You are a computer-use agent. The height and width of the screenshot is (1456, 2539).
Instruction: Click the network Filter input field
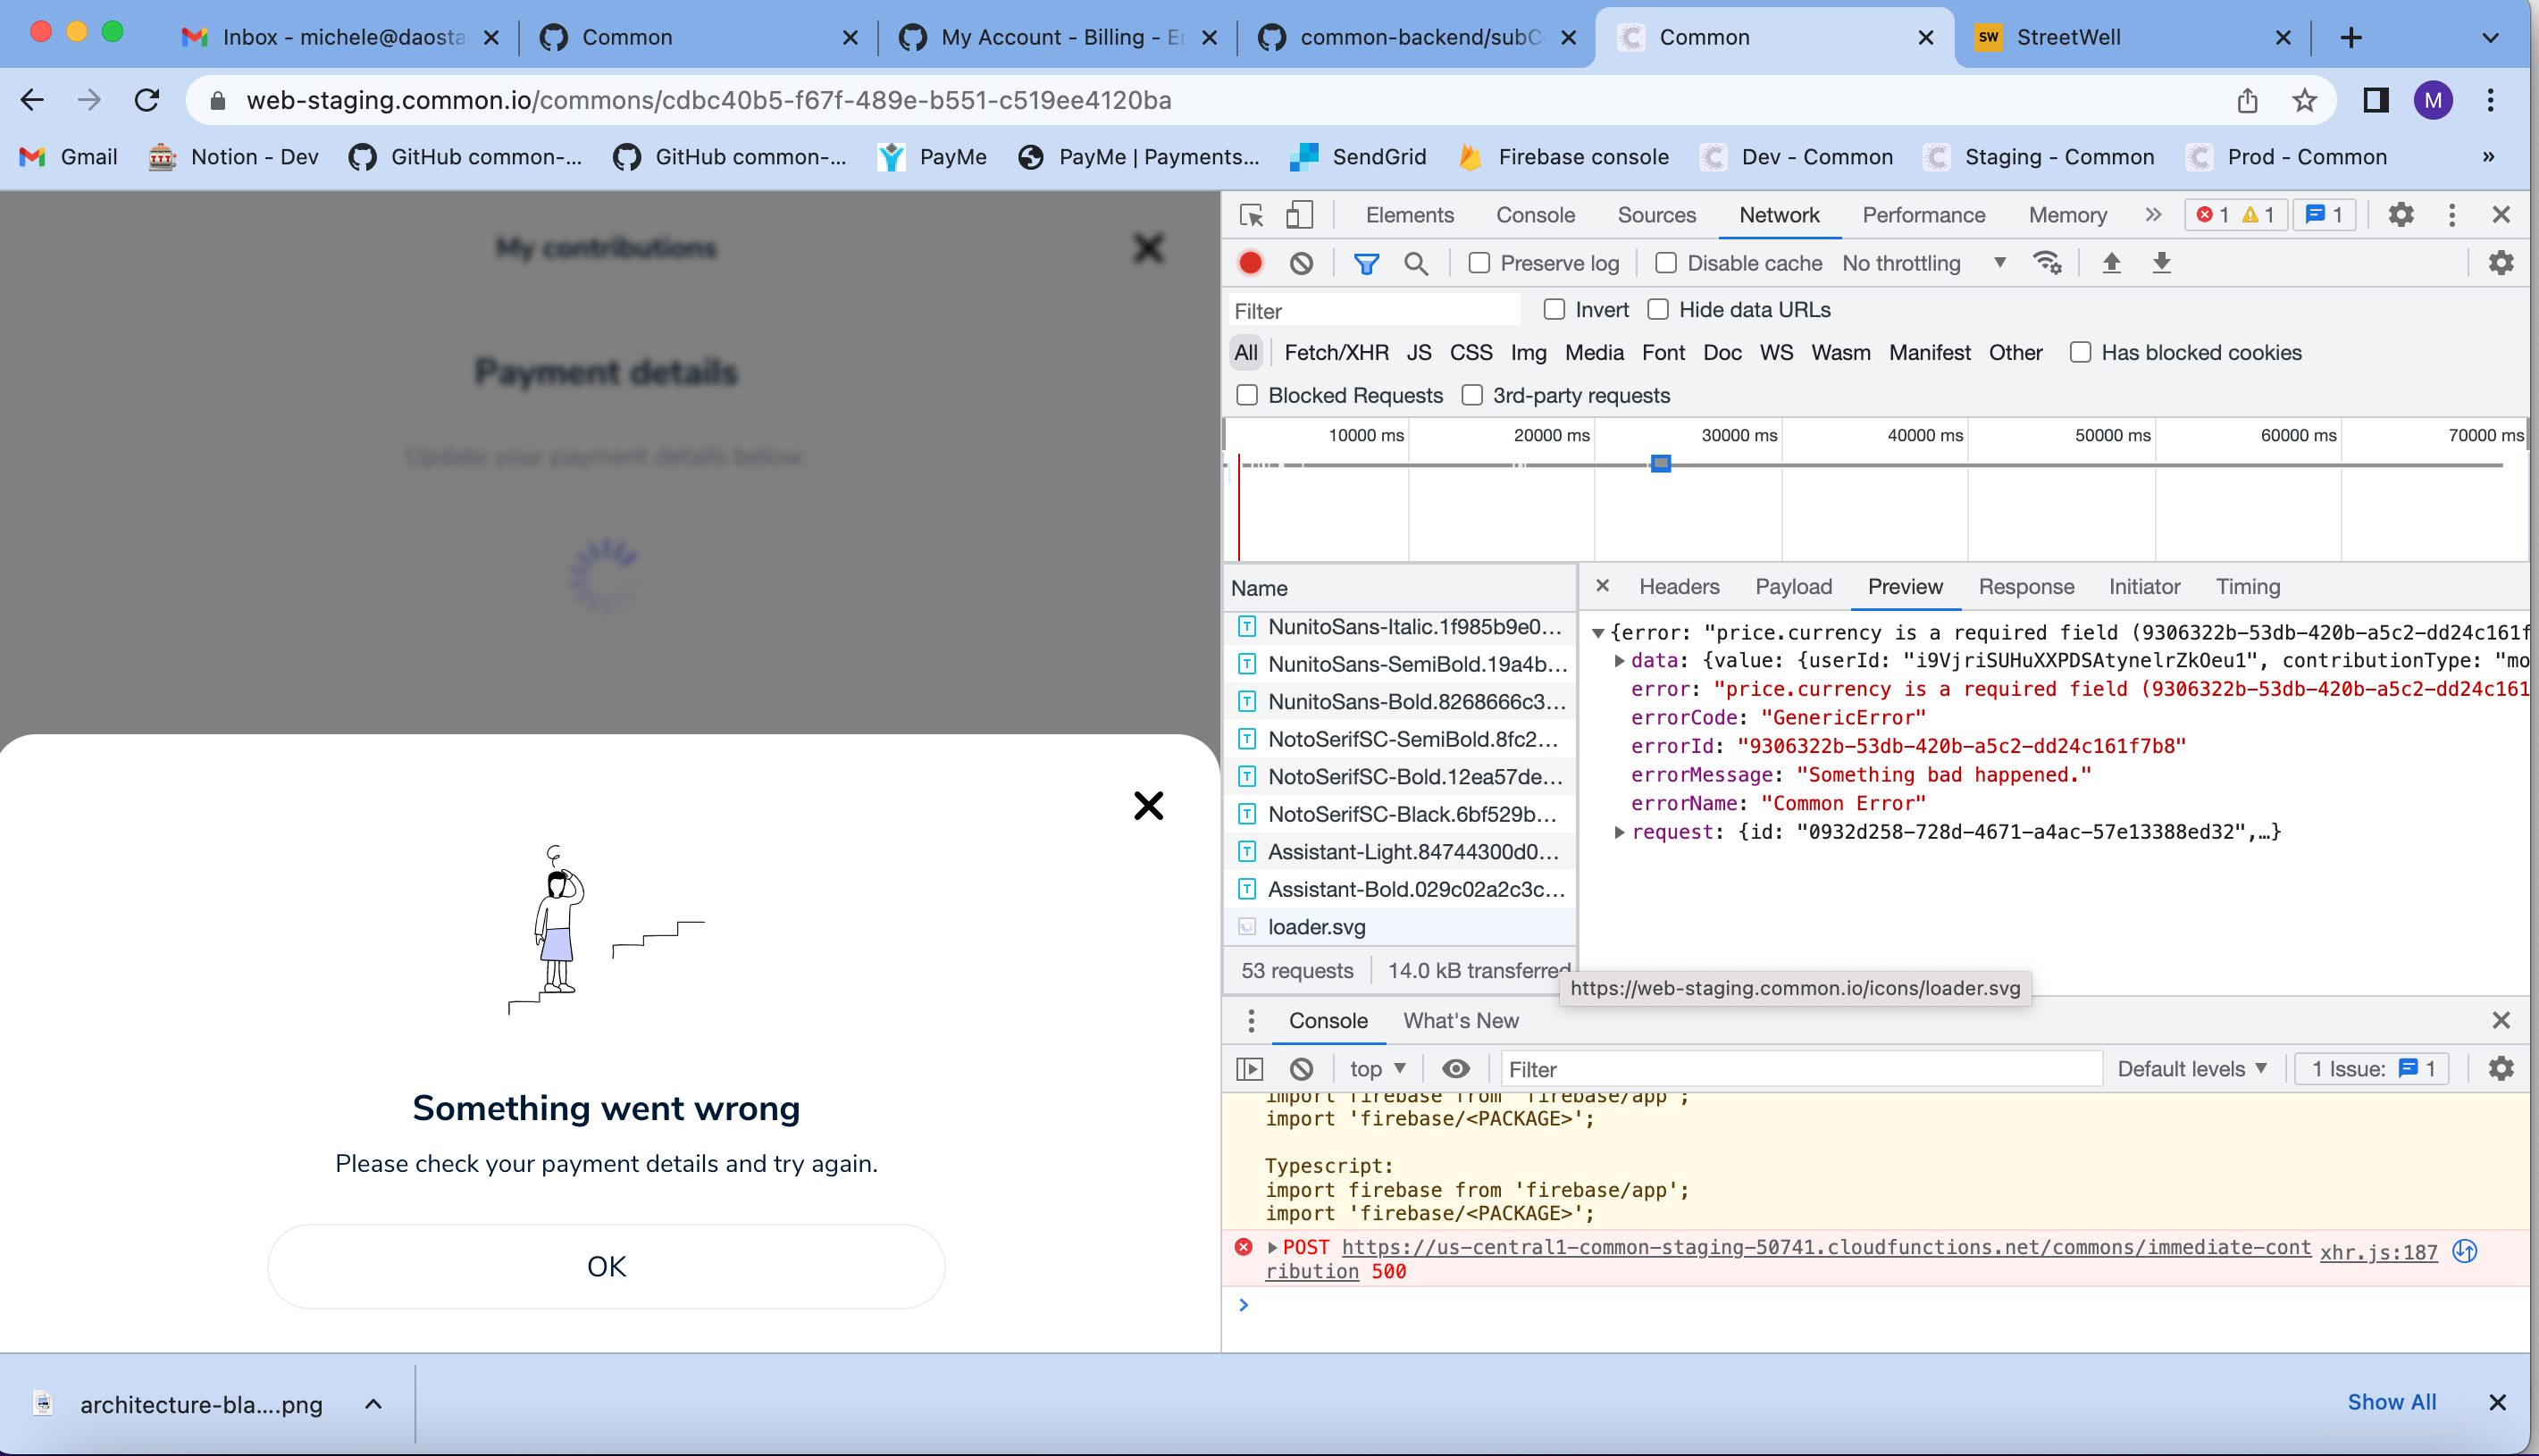click(1374, 311)
